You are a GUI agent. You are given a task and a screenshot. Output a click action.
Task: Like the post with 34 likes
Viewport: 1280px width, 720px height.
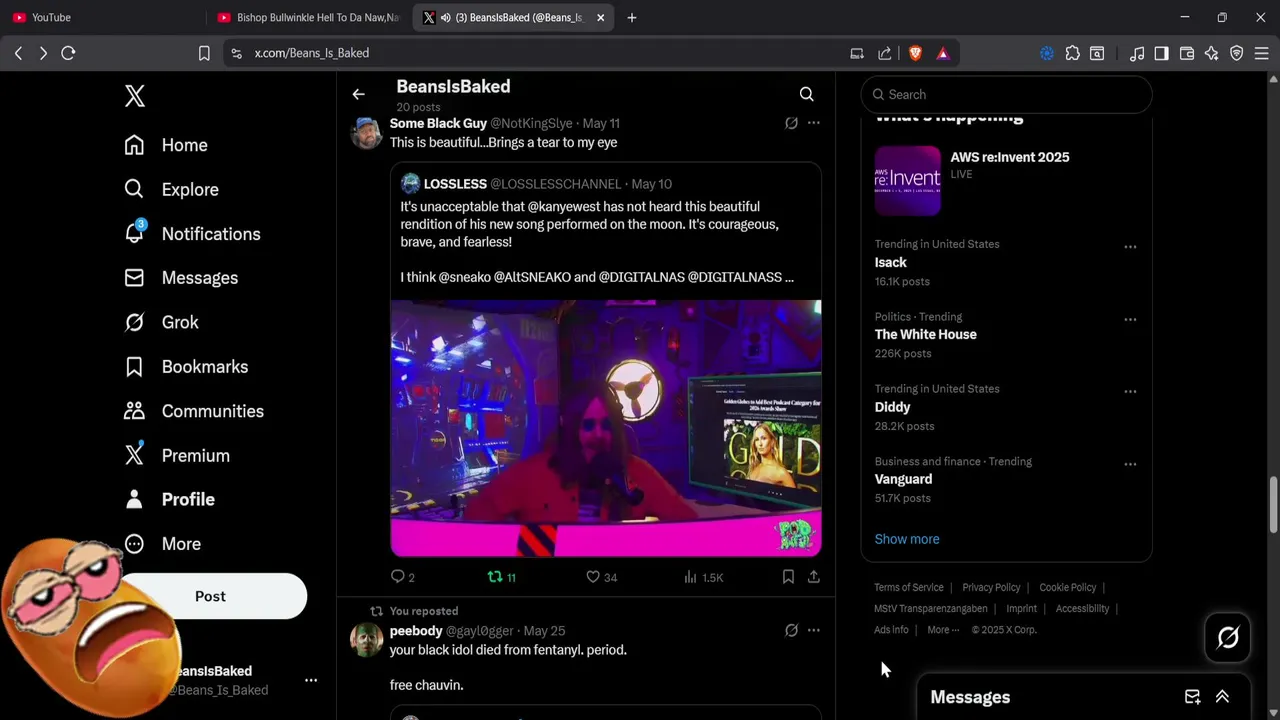601,577
